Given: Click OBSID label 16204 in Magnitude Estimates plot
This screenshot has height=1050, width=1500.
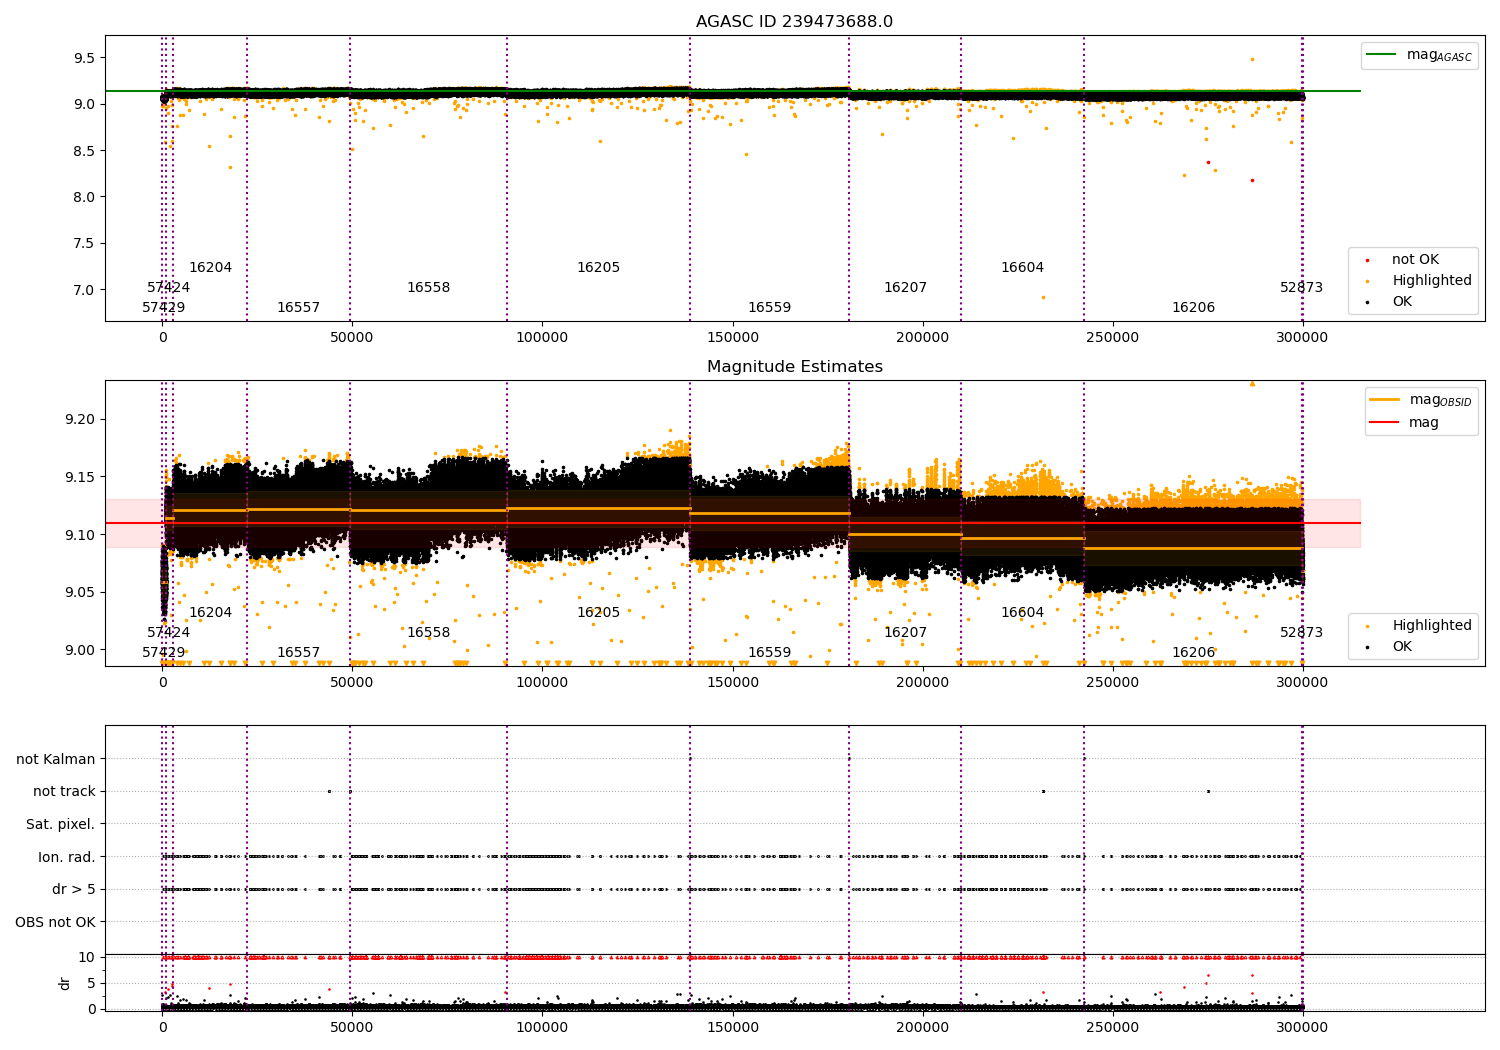Looking at the screenshot, I should point(210,613).
